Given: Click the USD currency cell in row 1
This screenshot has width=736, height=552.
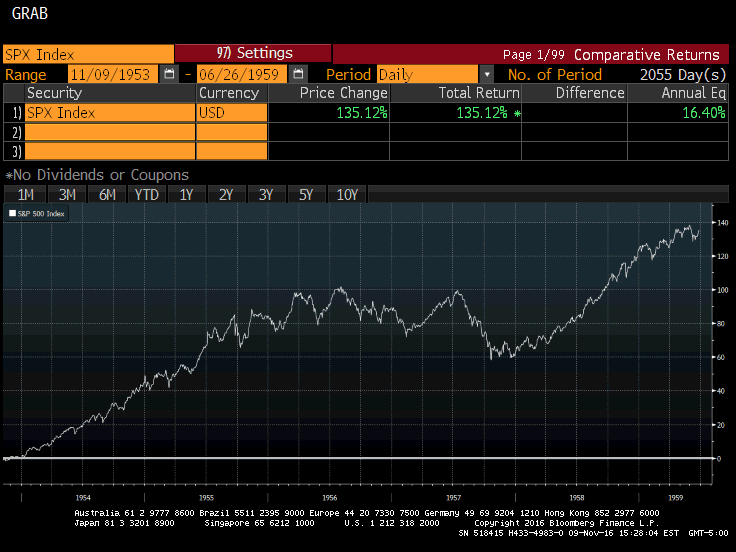Looking at the screenshot, I should pos(232,113).
